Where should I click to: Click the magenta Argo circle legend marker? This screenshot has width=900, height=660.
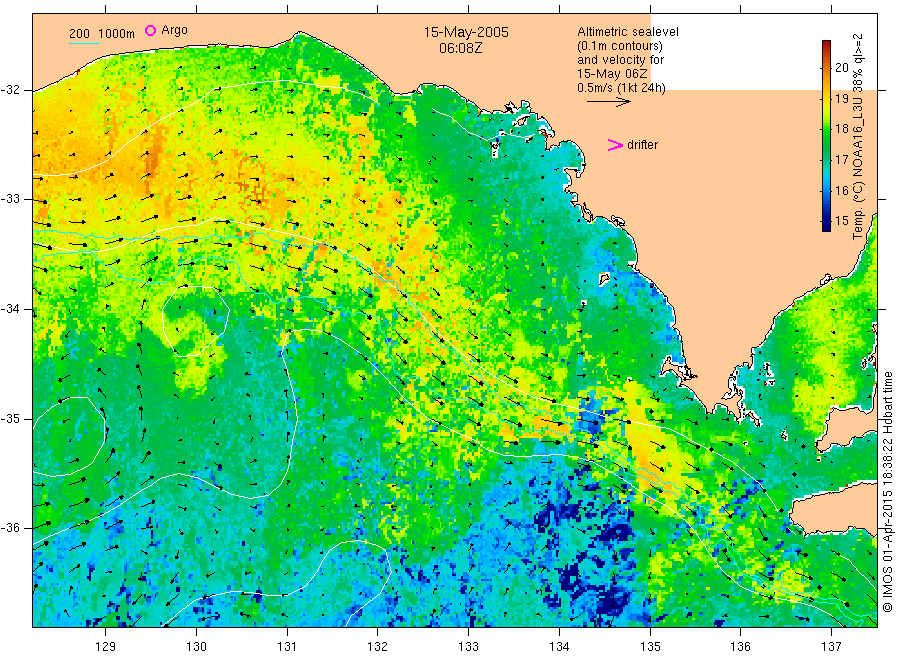tap(150, 30)
